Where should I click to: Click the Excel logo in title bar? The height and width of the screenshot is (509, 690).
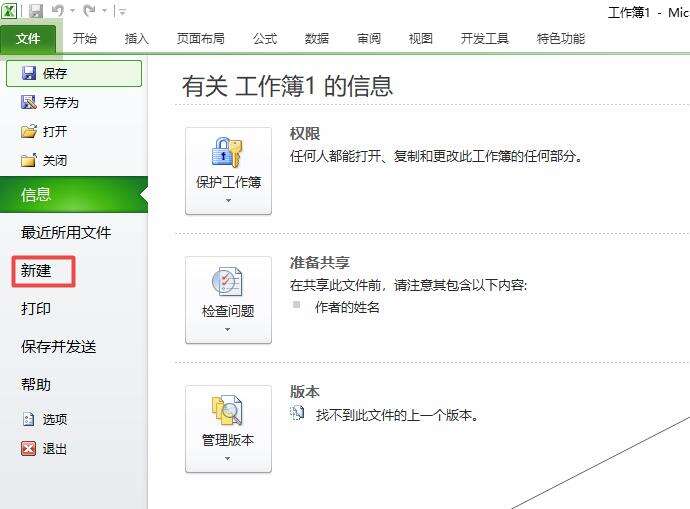point(9,11)
